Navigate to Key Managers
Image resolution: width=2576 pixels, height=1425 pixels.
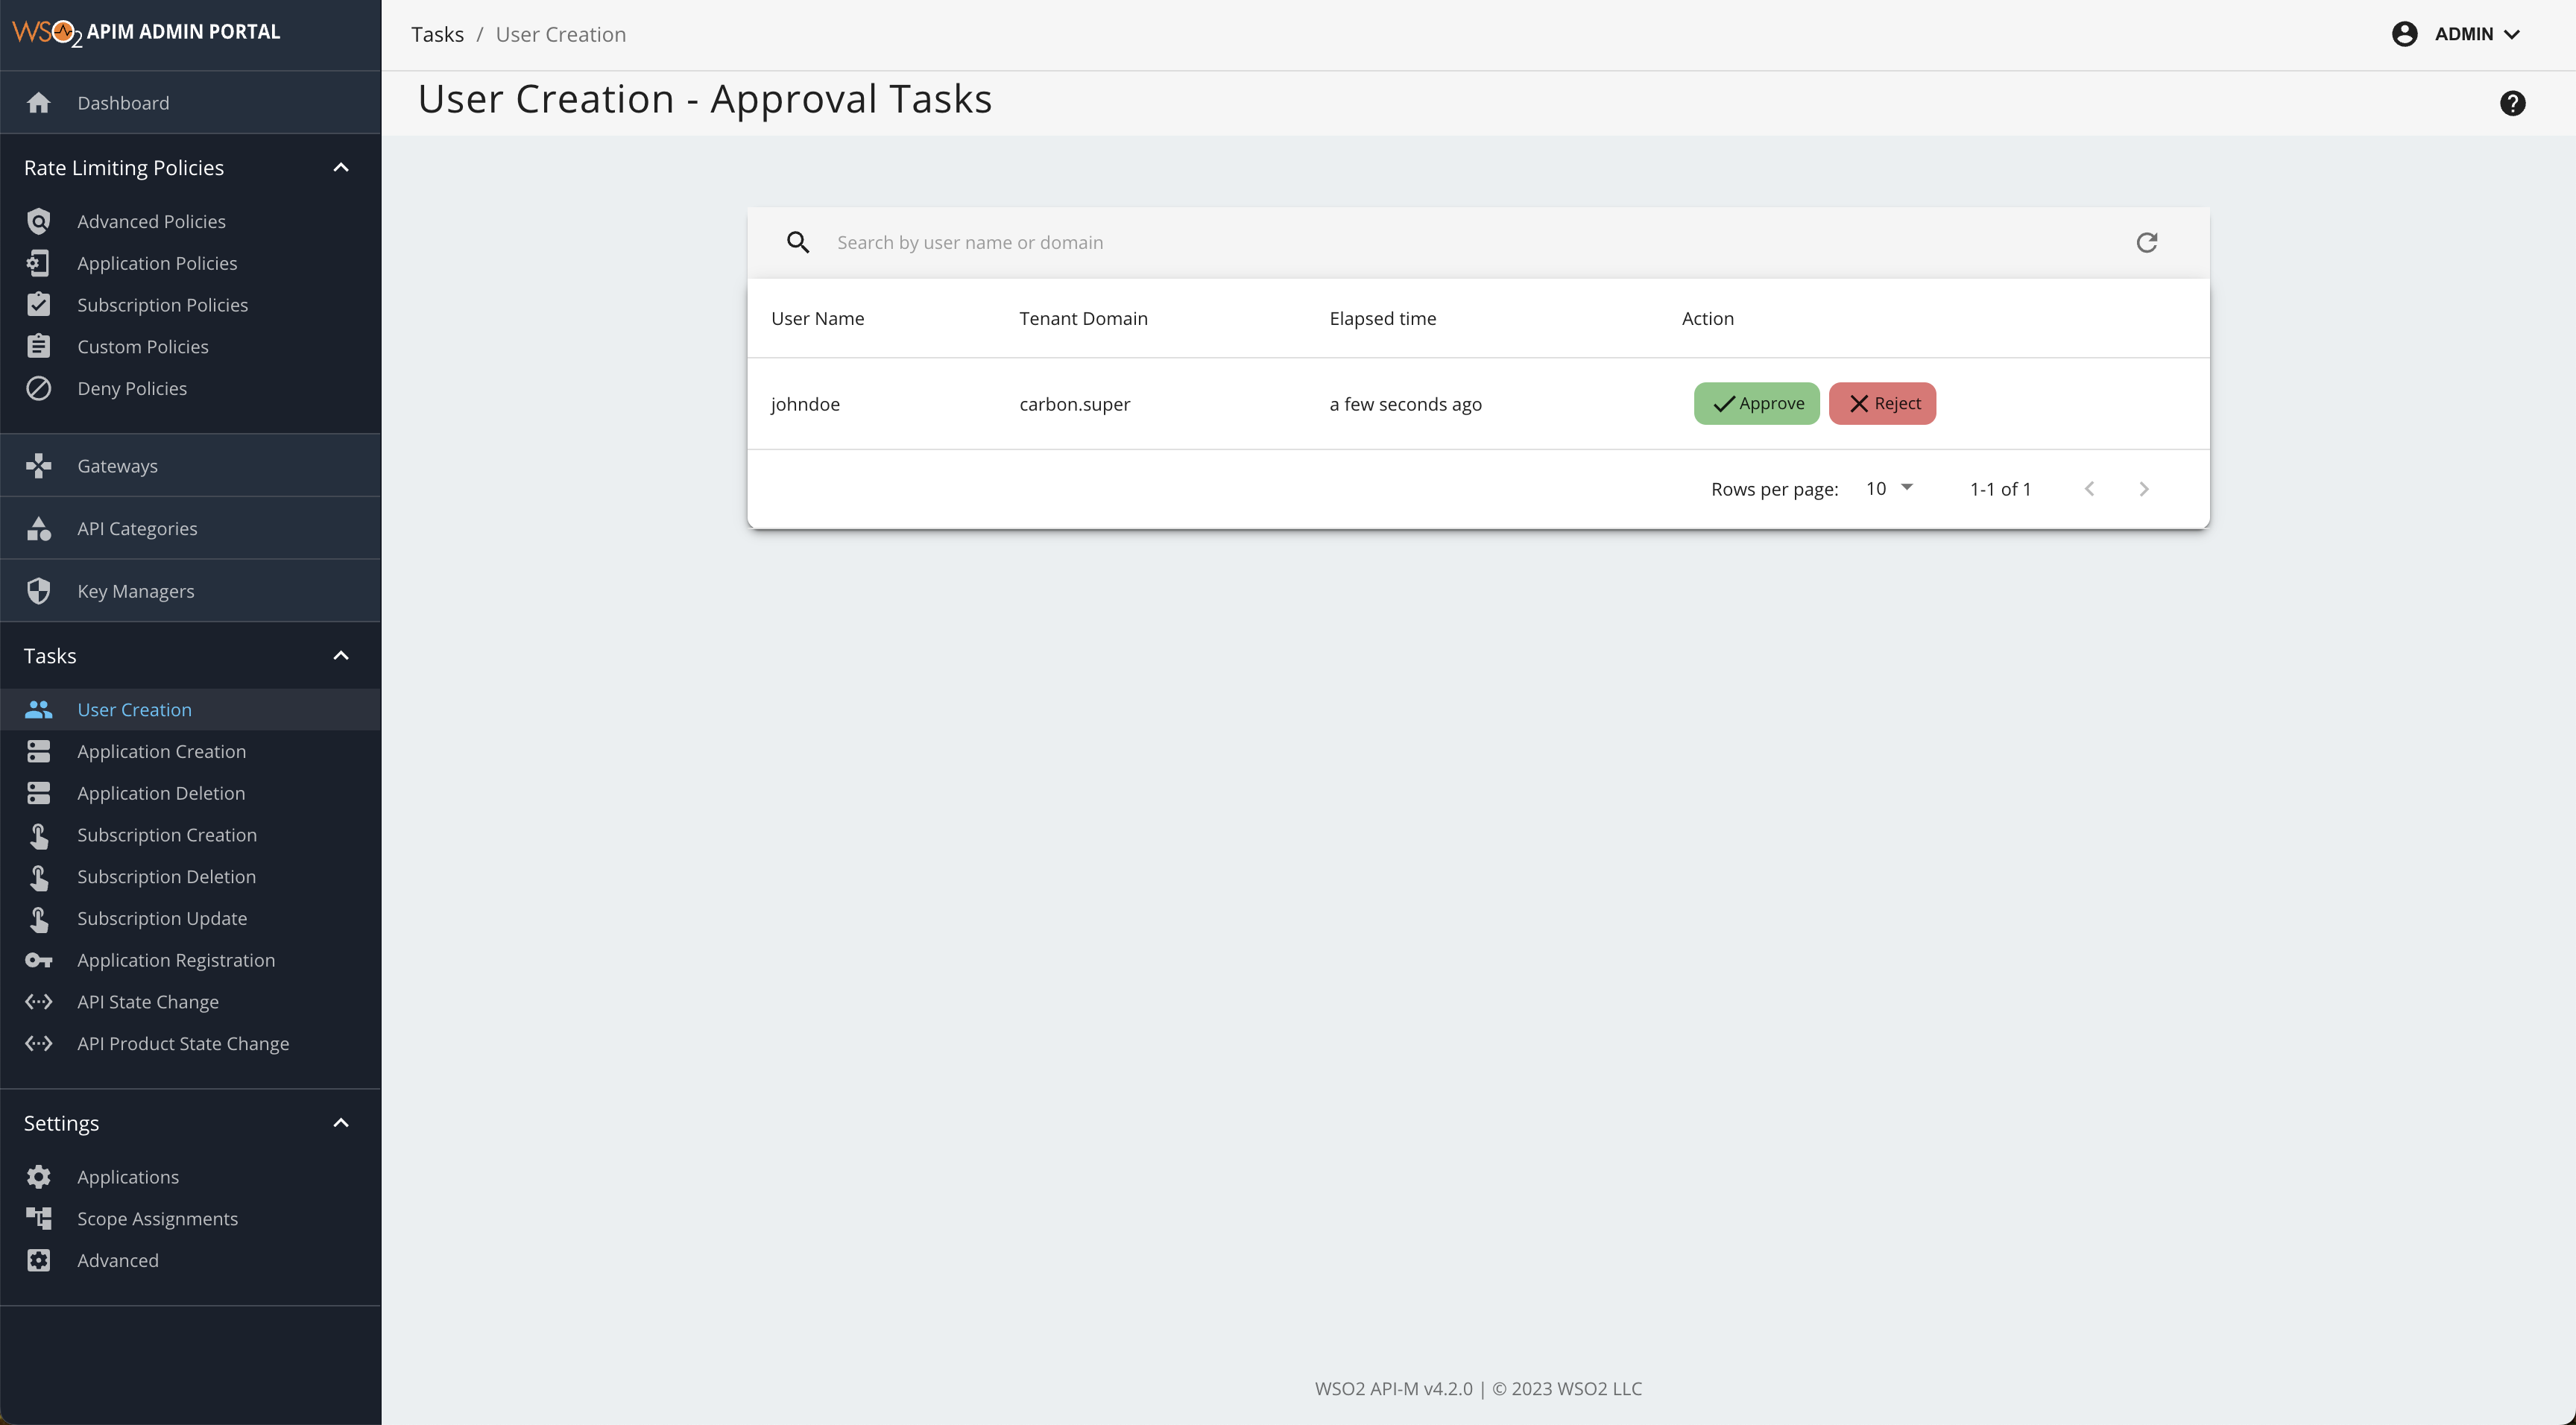coord(136,591)
